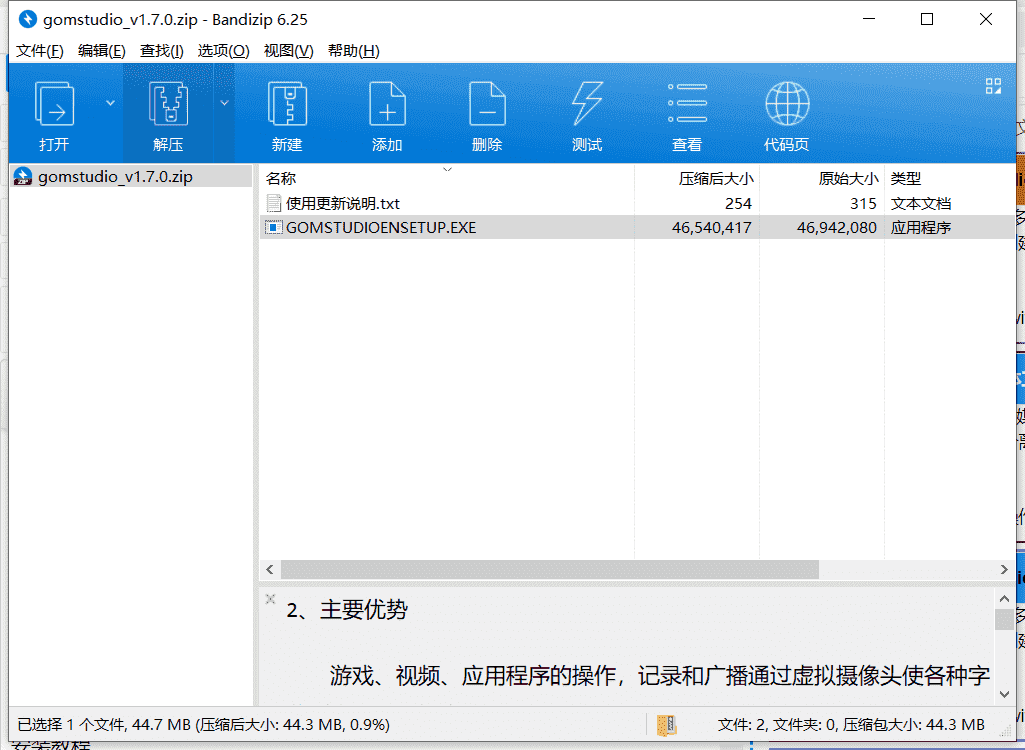Open the 查找(I) menu
1025x750 pixels.
pos(161,51)
